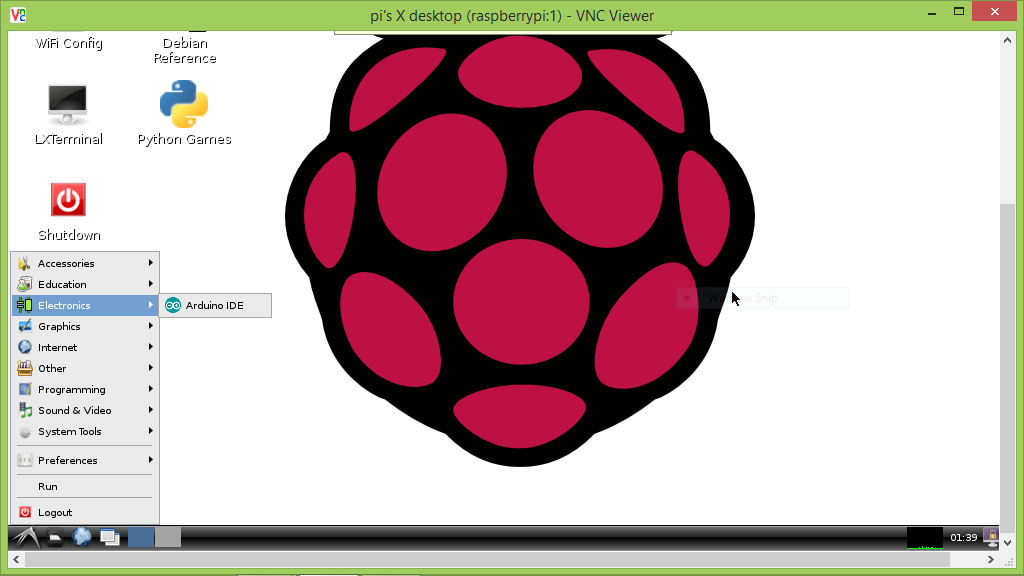Open the Programming menu category
Screen dimensions: 1024x576
coord(85,389)
